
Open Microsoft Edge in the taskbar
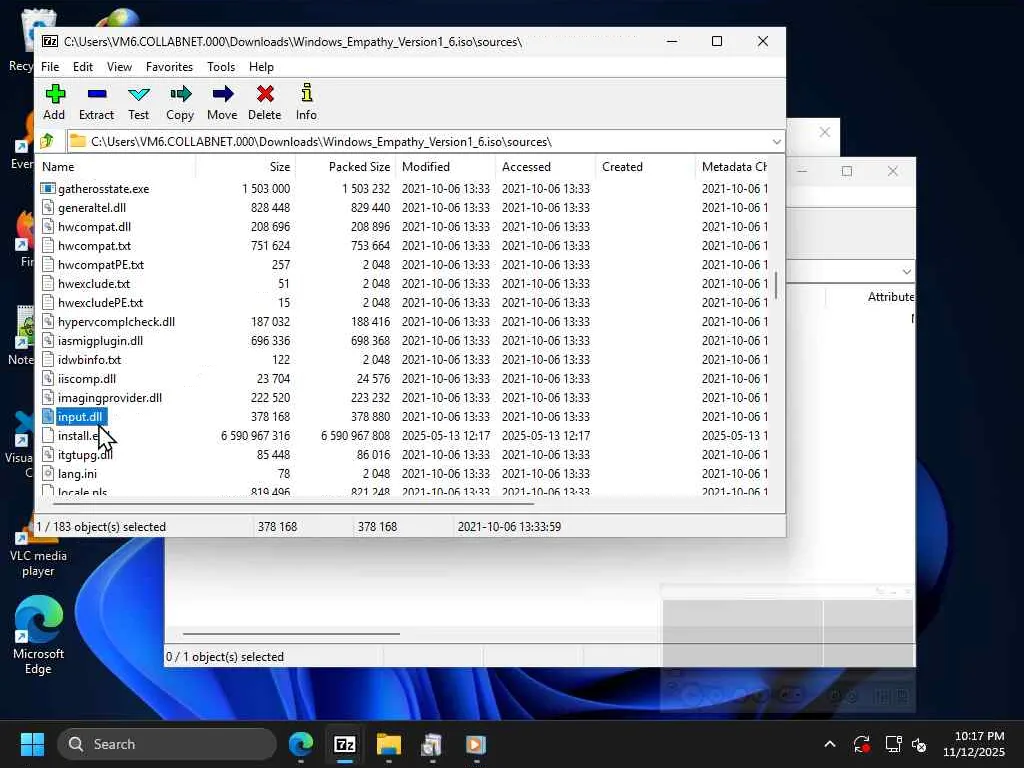(x=301, y=744)
